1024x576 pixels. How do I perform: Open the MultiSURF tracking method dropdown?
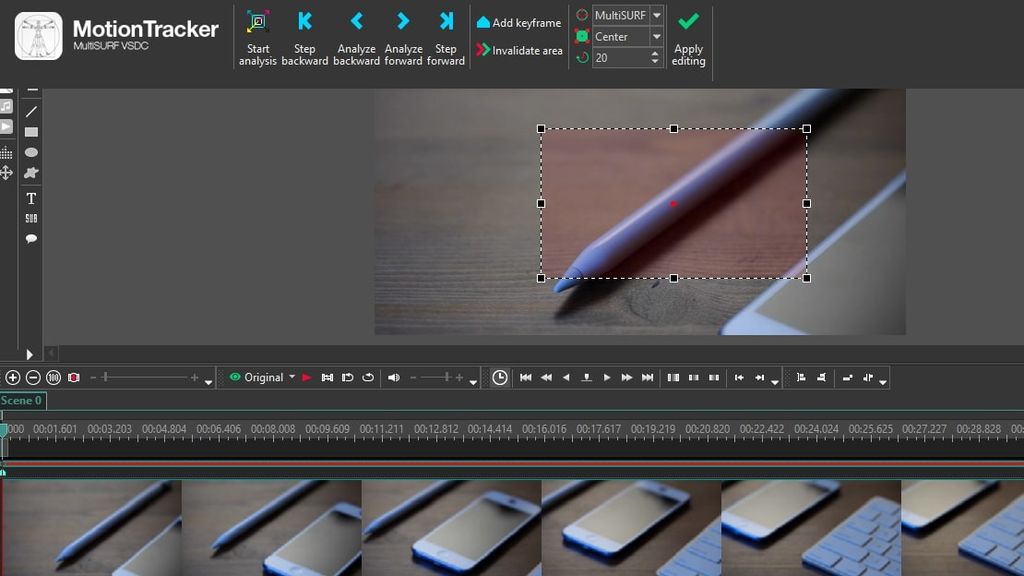point(656,15)
